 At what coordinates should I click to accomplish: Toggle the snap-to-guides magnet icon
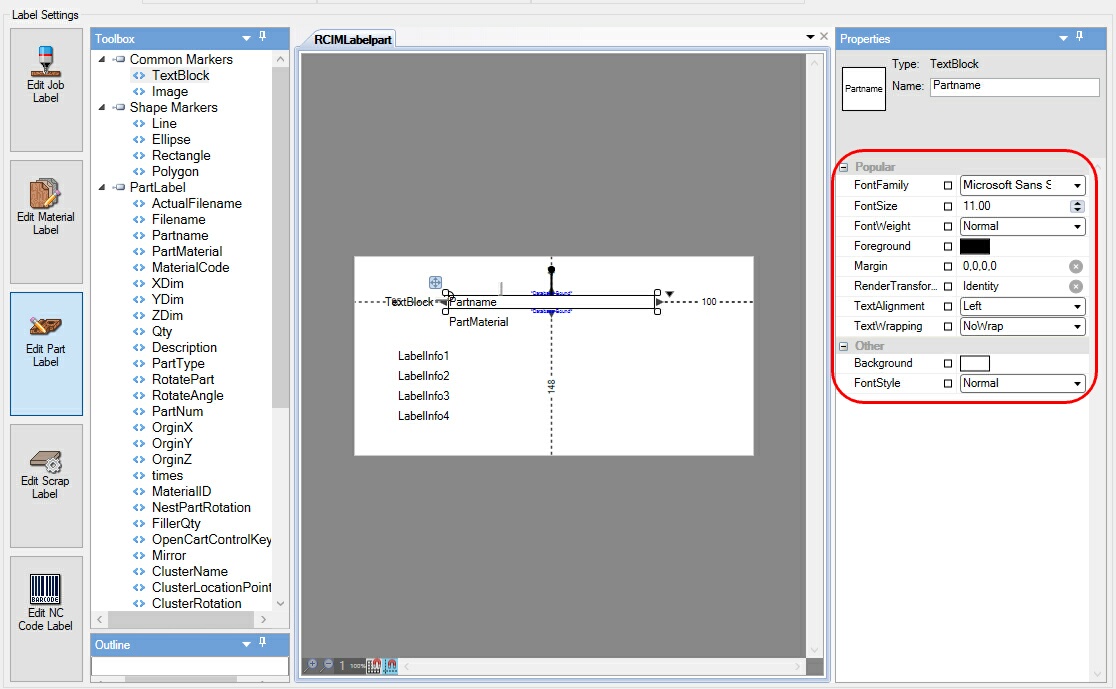coord(389,665)
